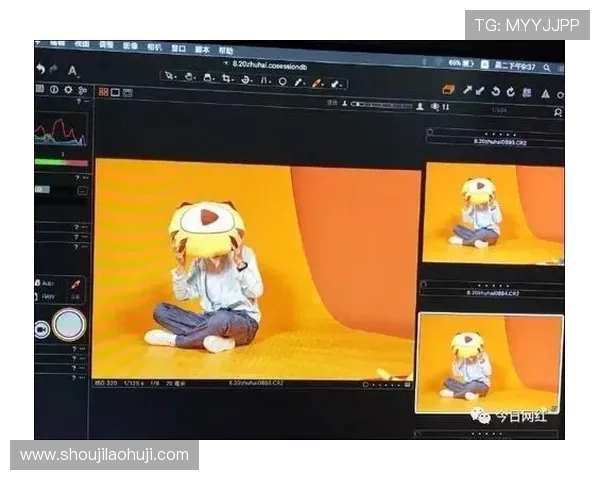The width and height of the screenshot is (600, 480).
Task: Select the Crop cursor tool
Action: pyautogui.click(x=226, y=78)
